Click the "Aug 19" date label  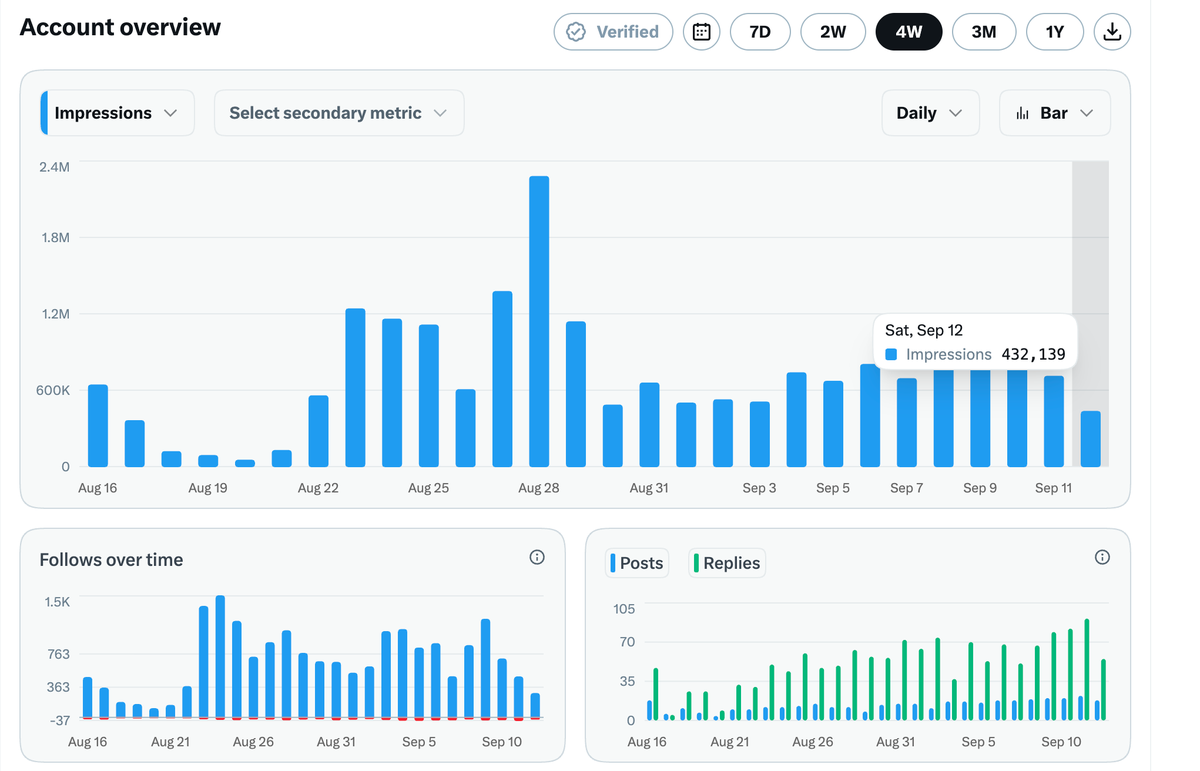207,488
